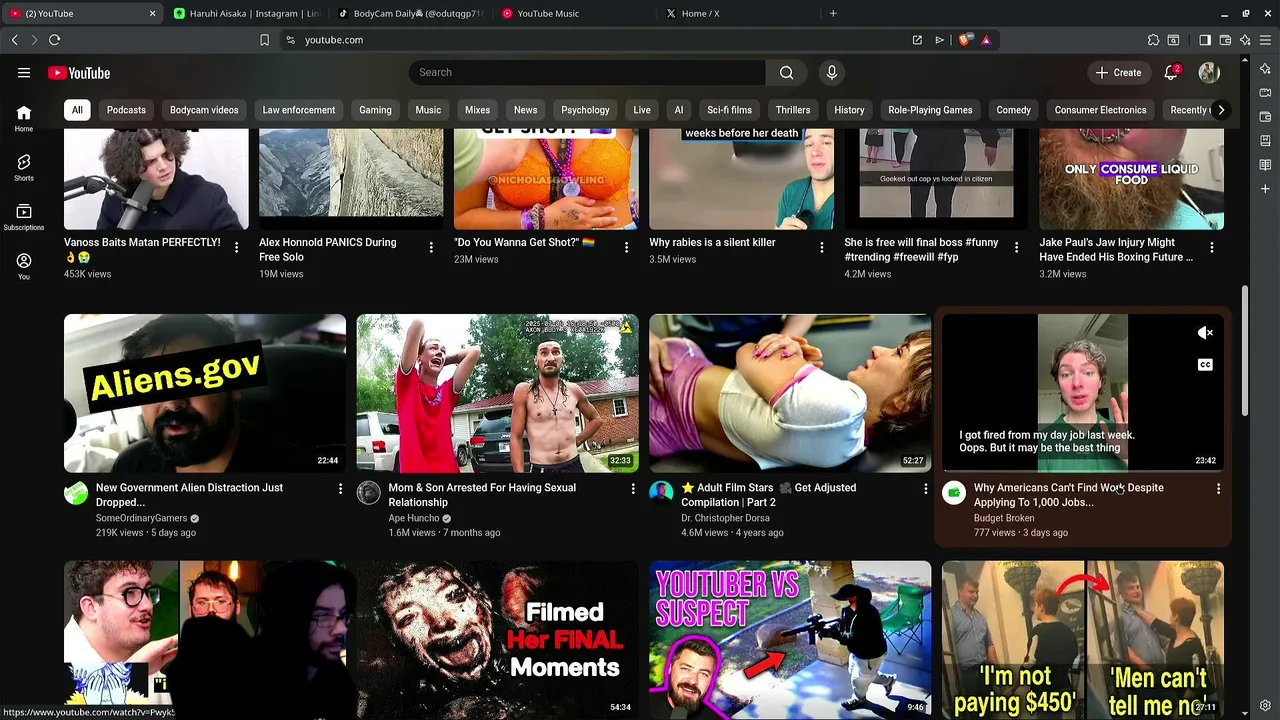Switch to the BodyCam Daily tab
This screenshot has height=720, width=1280.
point(410,13)
